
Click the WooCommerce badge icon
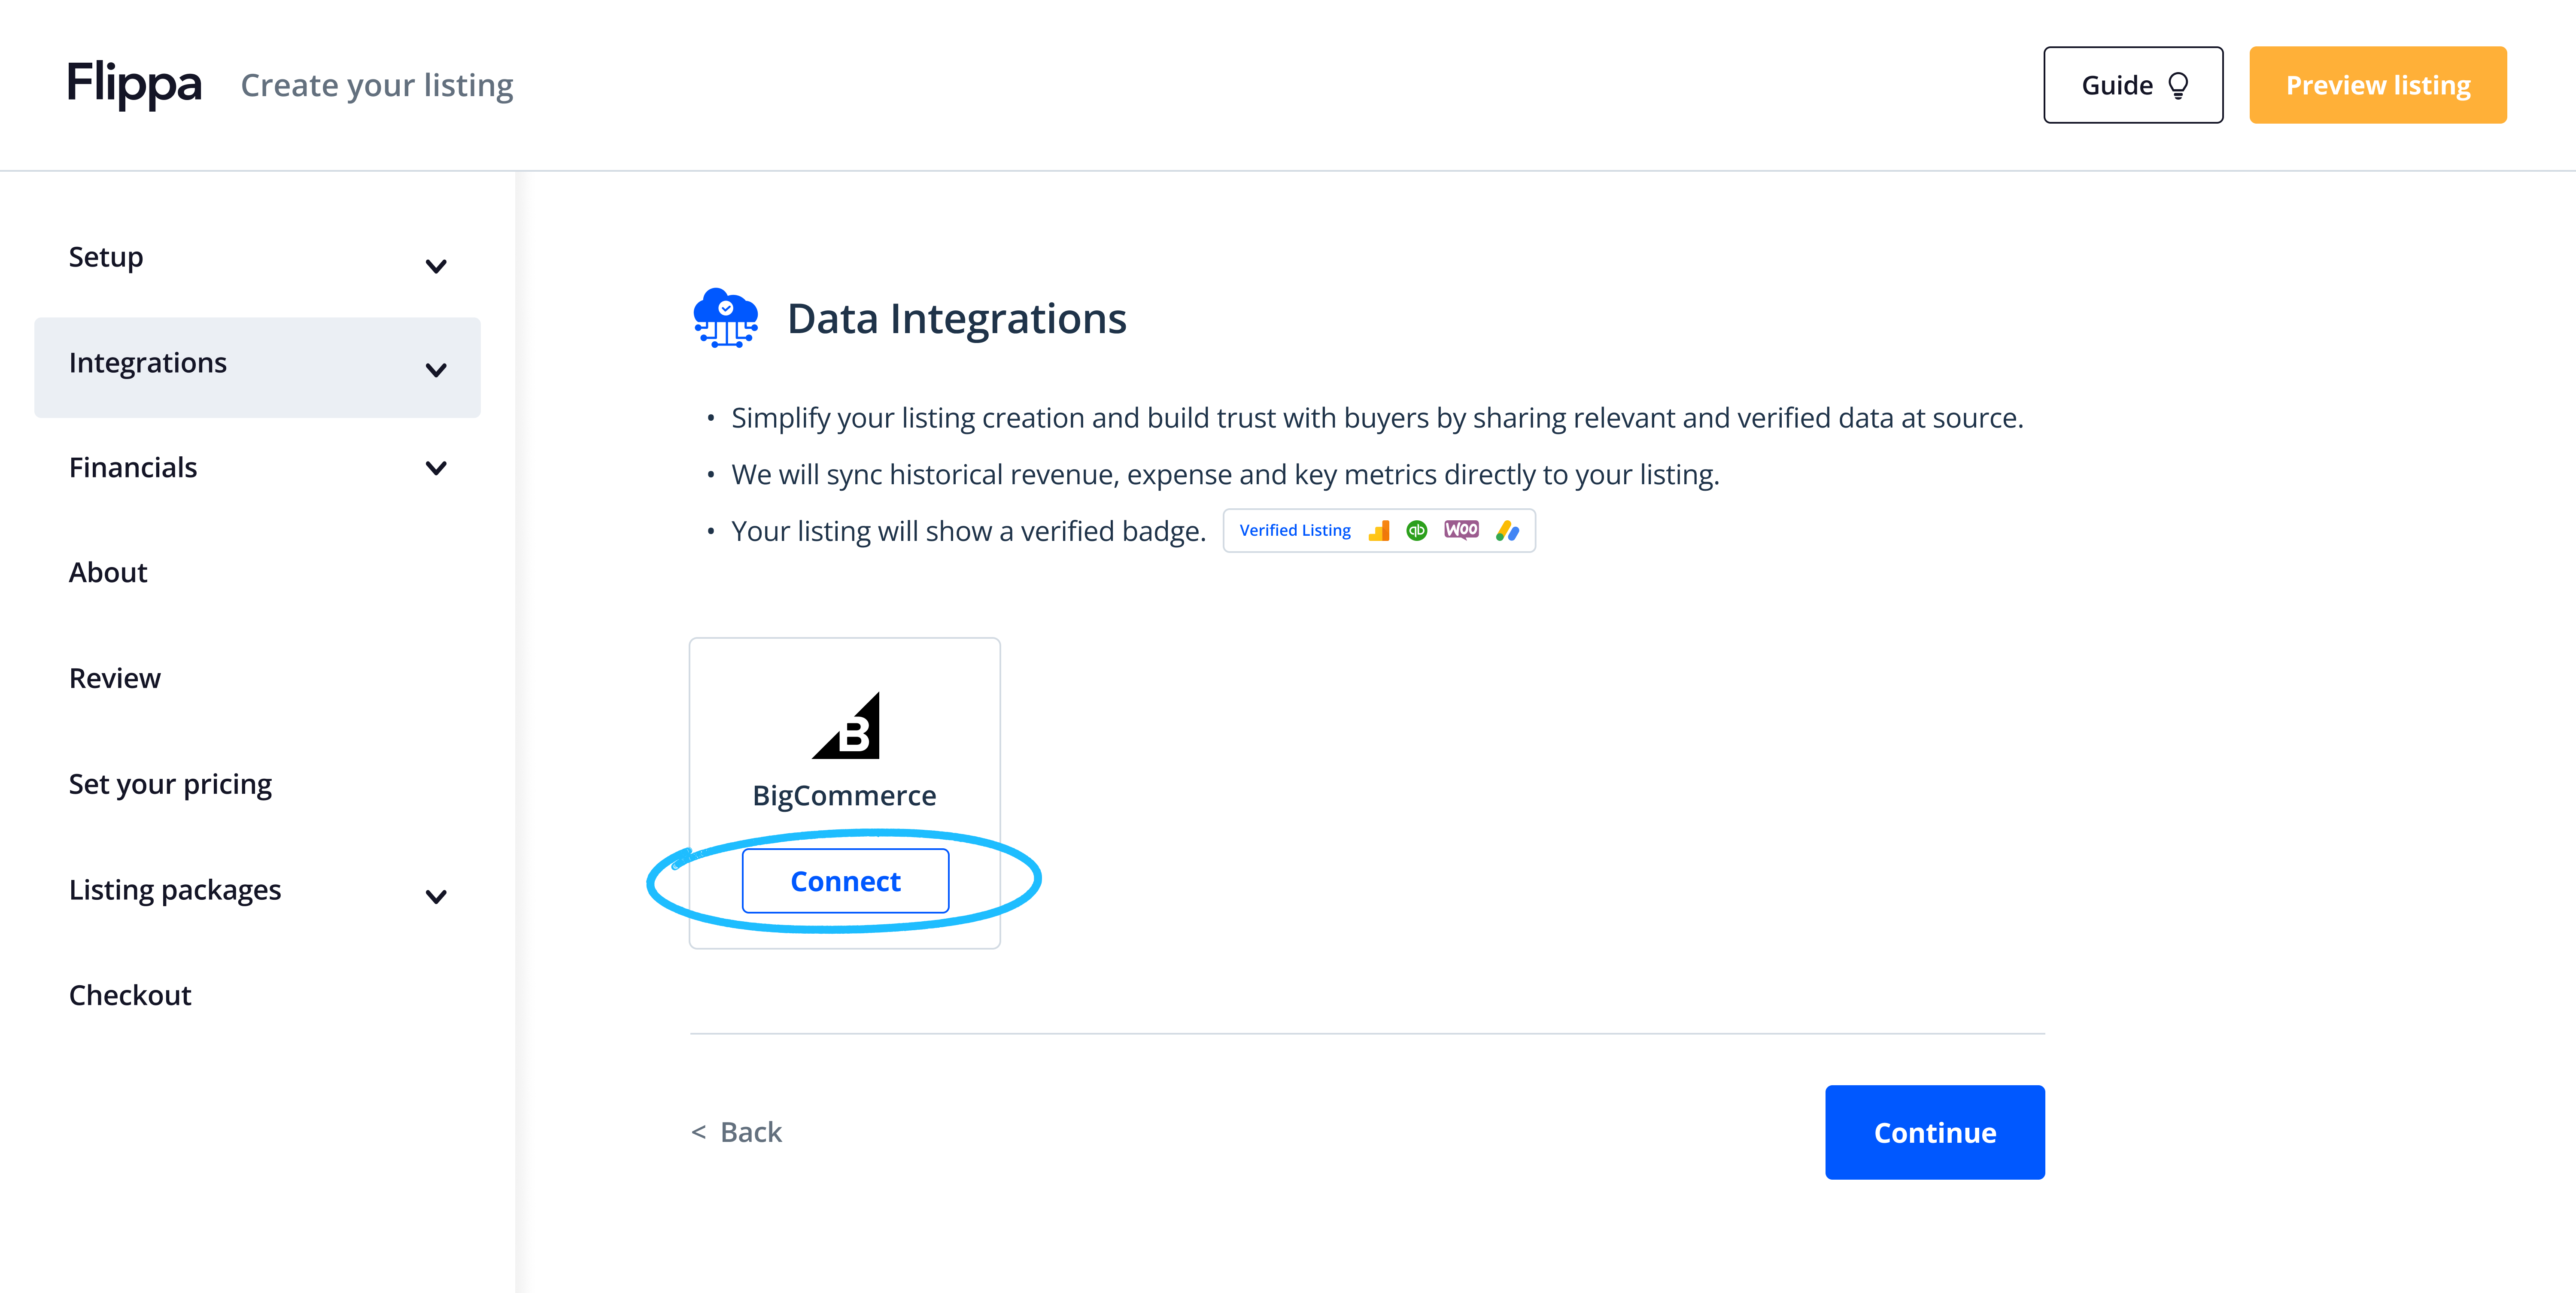tap(1461, 530)
